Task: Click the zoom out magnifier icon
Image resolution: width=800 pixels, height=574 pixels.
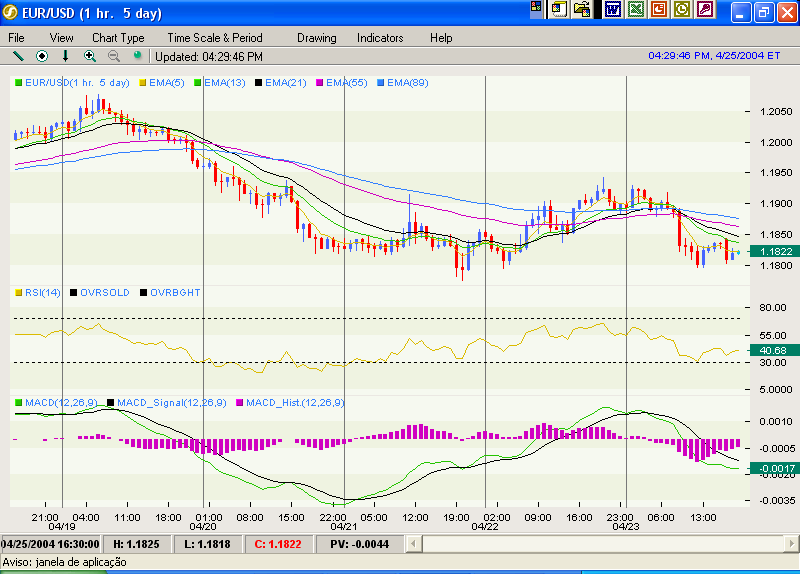Action: tap(113, 56)
